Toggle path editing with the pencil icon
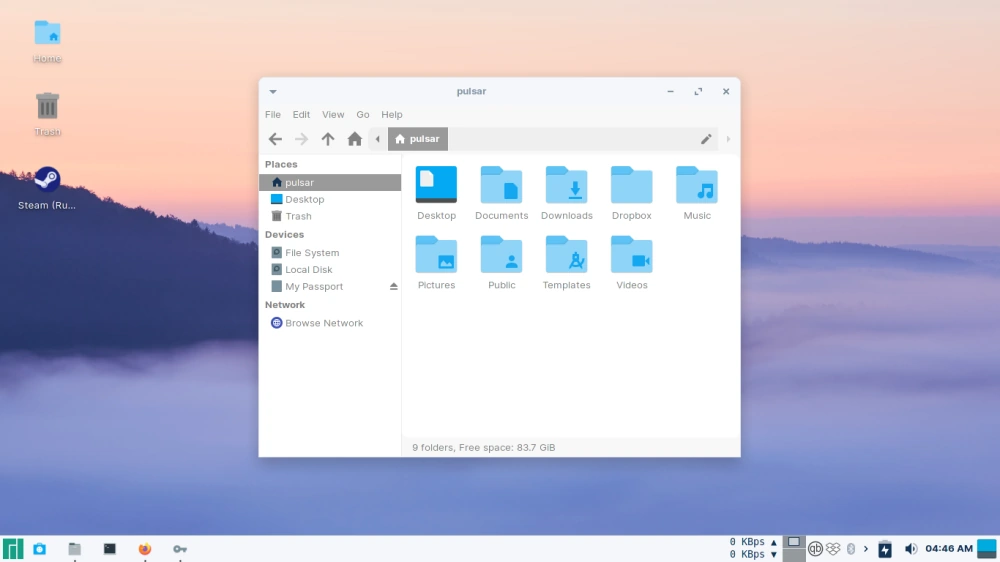Screen dimensions: 1000x562 pos(706,139)
